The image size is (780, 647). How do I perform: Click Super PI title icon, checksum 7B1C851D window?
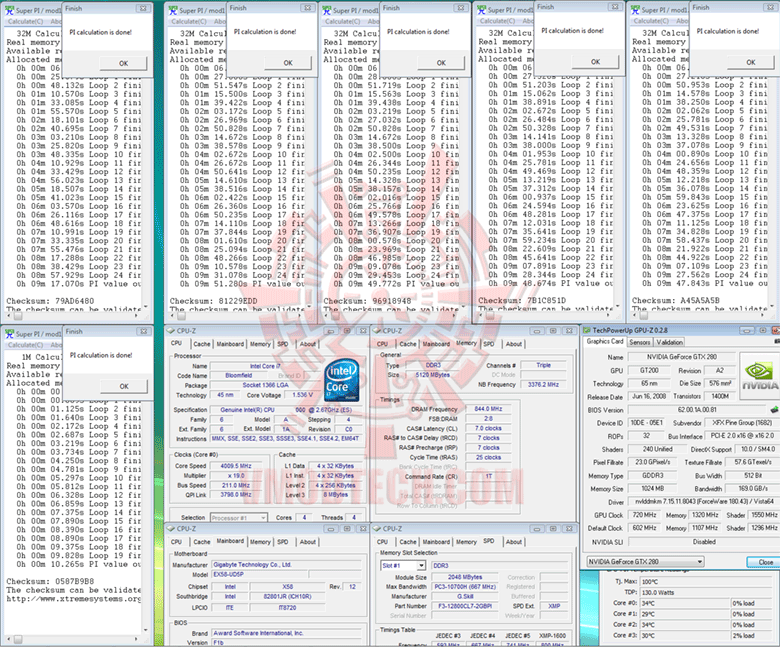[x=482, y=9]
